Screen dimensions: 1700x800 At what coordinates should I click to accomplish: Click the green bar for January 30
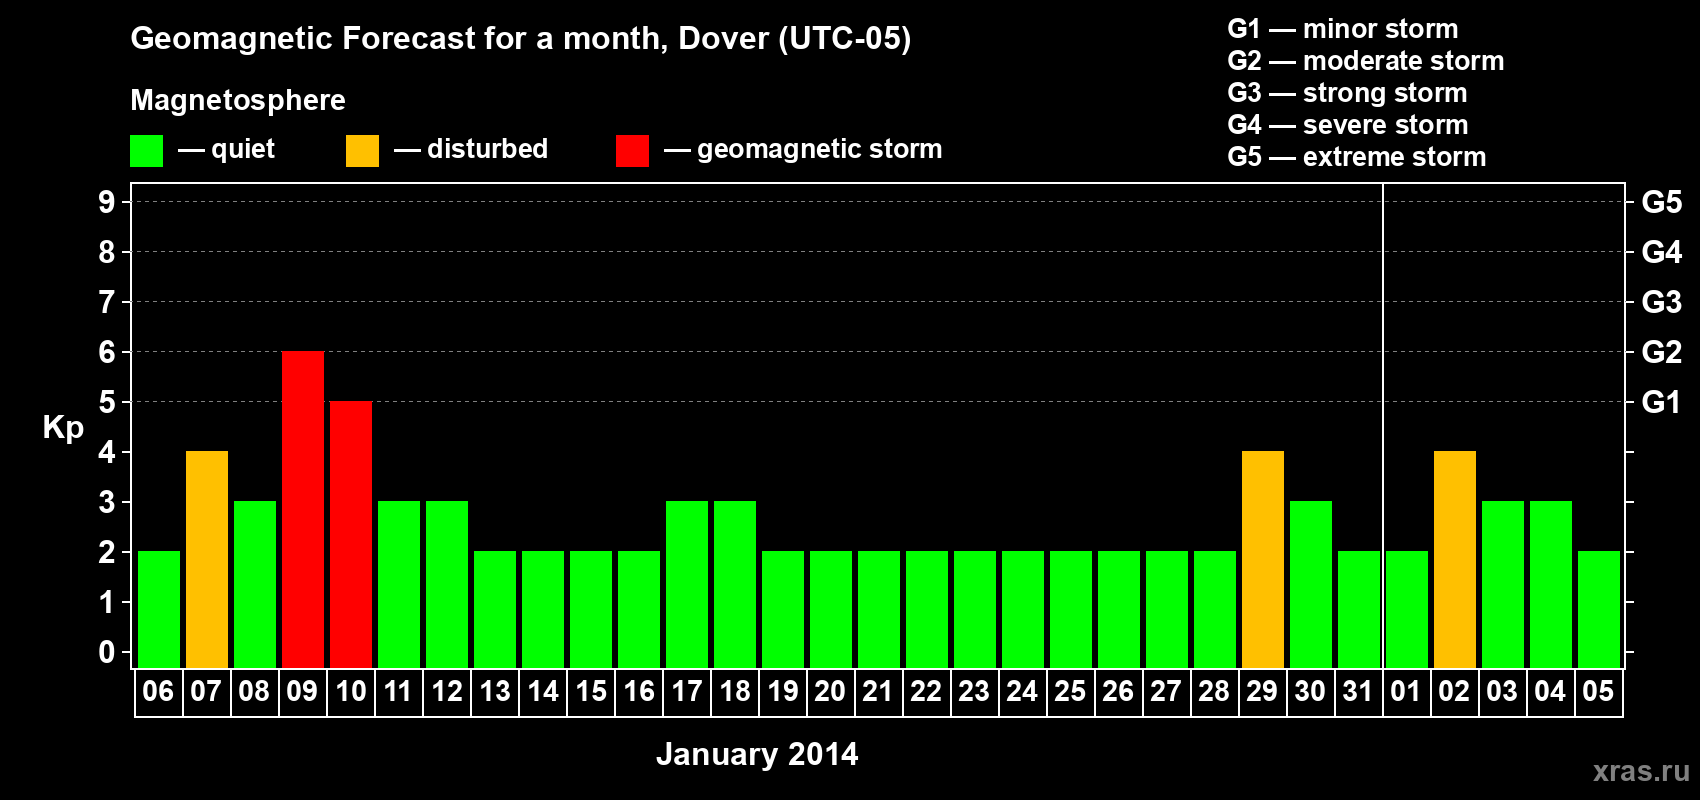[1311, 584]
